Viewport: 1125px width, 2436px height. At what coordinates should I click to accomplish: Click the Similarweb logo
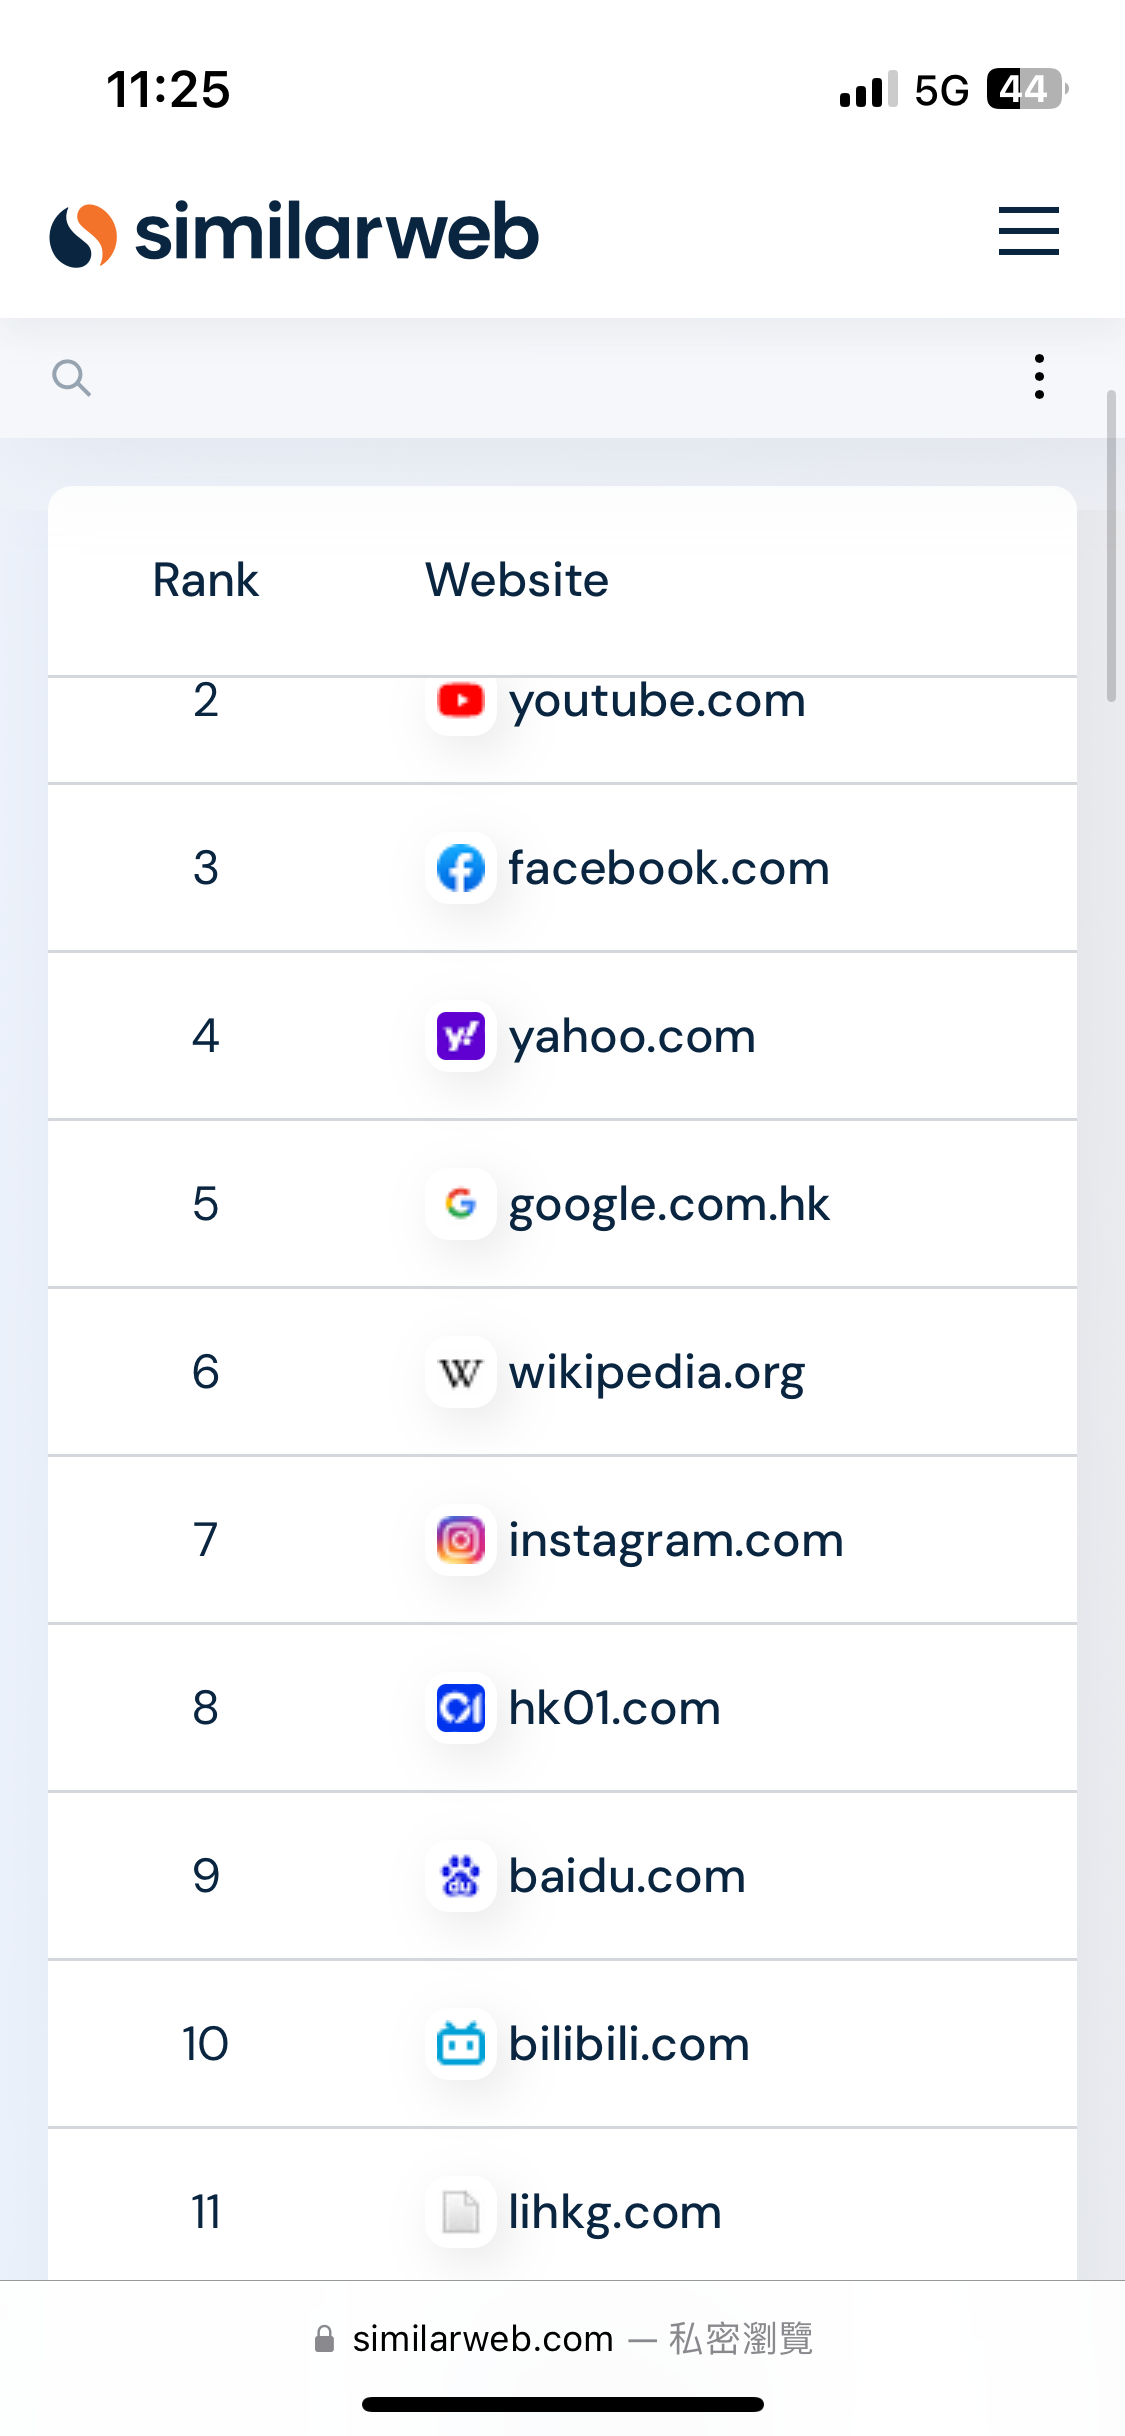294,233
